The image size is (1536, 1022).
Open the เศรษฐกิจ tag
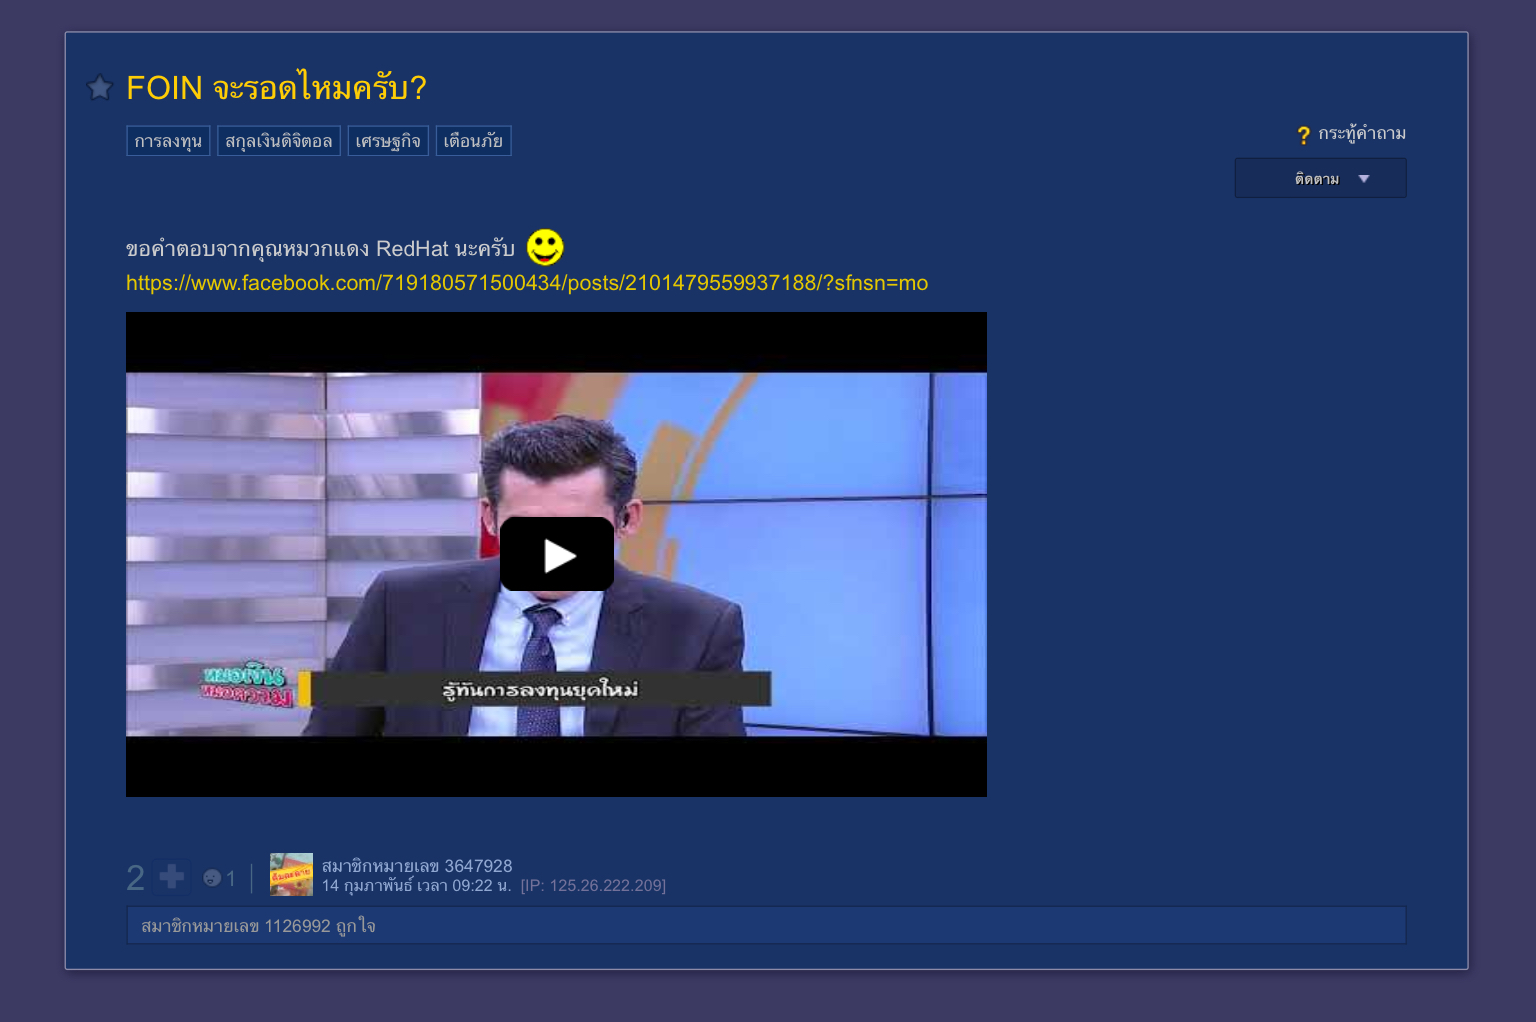[x=388, y=141]
